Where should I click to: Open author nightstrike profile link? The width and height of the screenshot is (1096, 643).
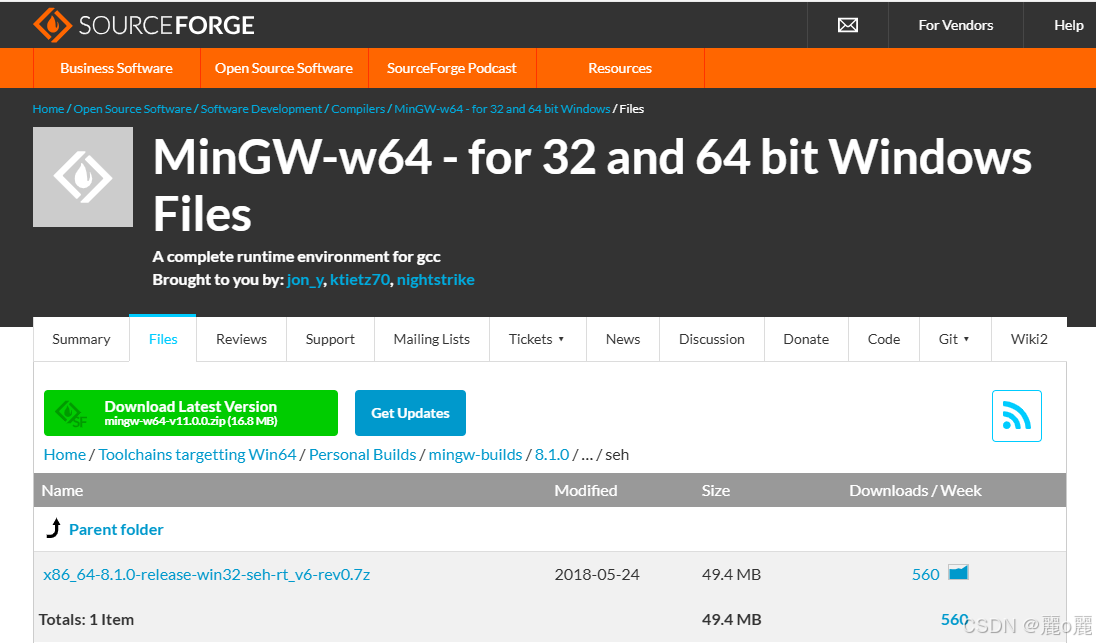(x=435, y=280)
